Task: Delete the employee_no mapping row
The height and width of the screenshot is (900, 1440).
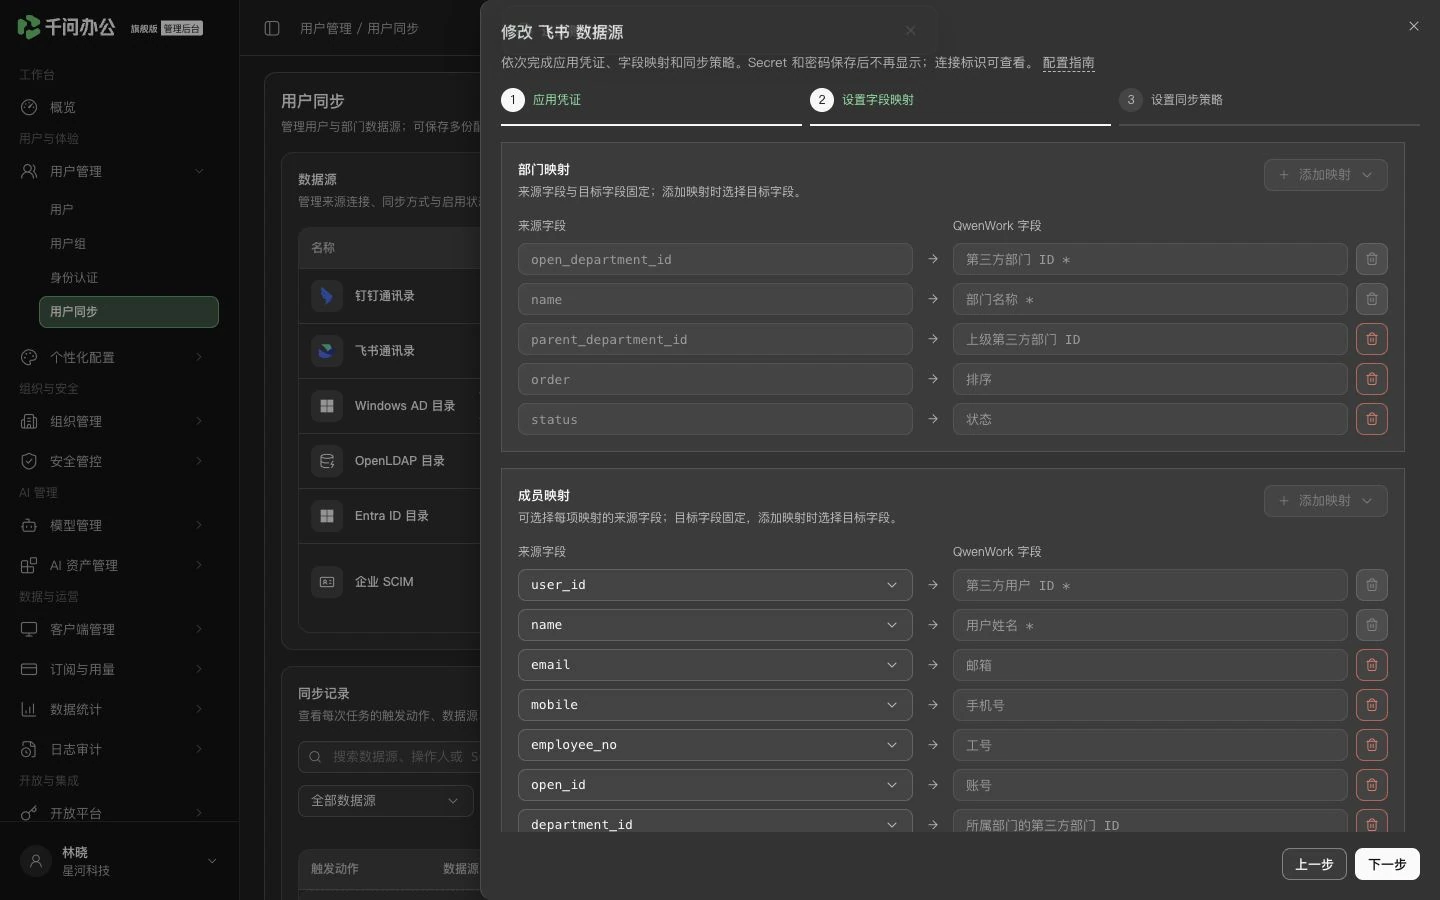Action: (x=1371, y=745)
